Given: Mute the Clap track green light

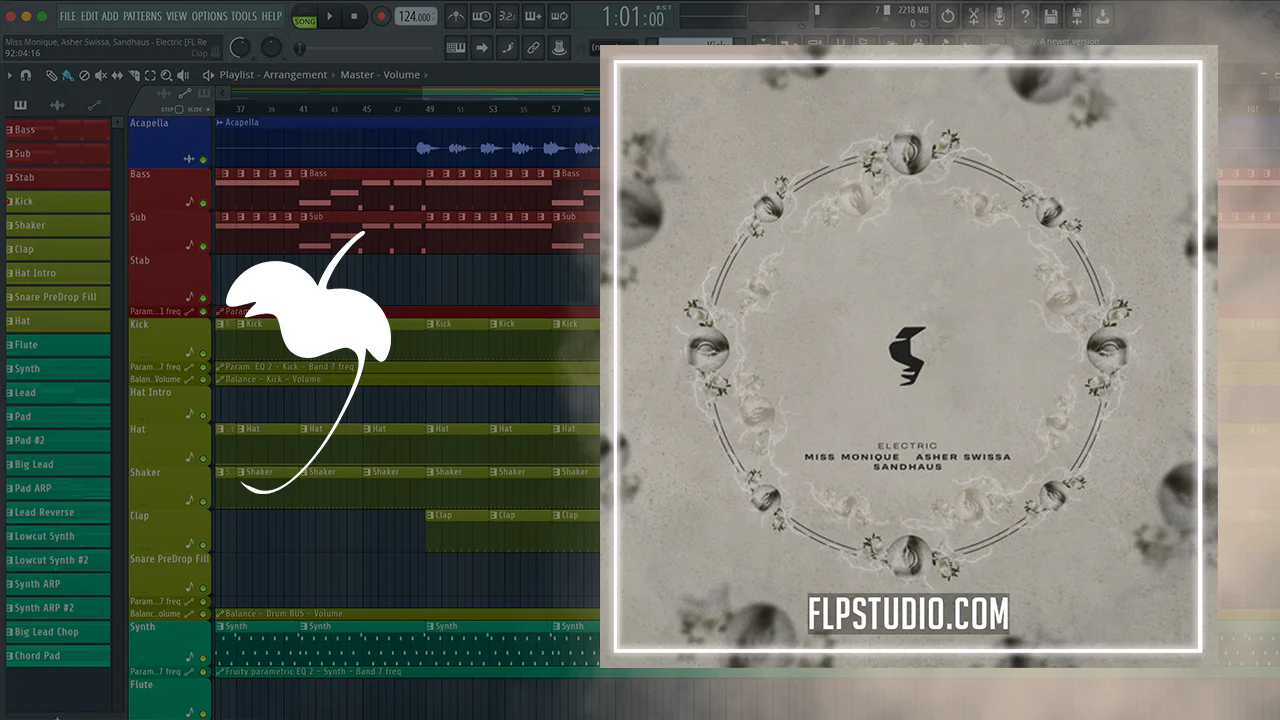Looking at the screenshot, I should 203,544.
